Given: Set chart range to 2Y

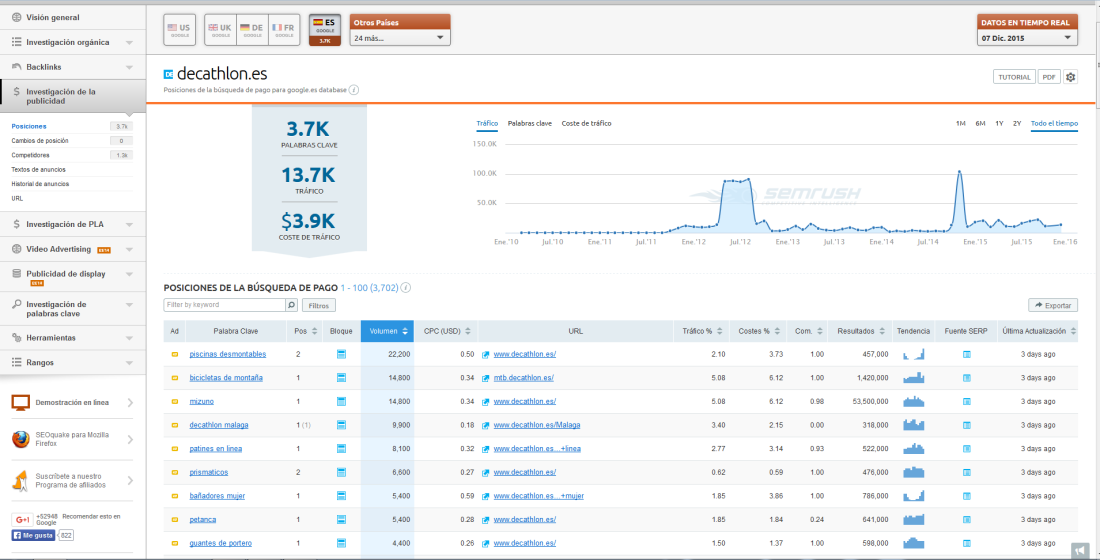Looking at the screenshot, I should click(x=1017, y=124).
